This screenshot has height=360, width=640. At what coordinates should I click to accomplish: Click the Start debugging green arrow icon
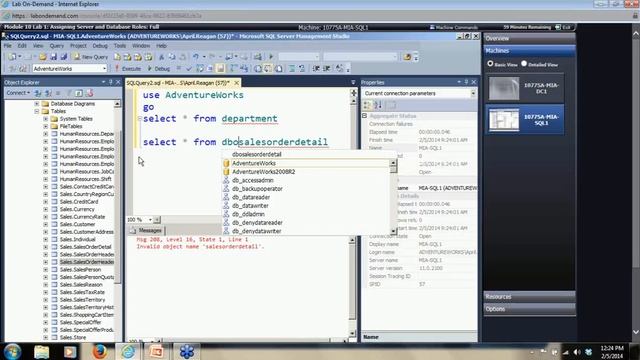pyautogui.click(x=271, y=57)
